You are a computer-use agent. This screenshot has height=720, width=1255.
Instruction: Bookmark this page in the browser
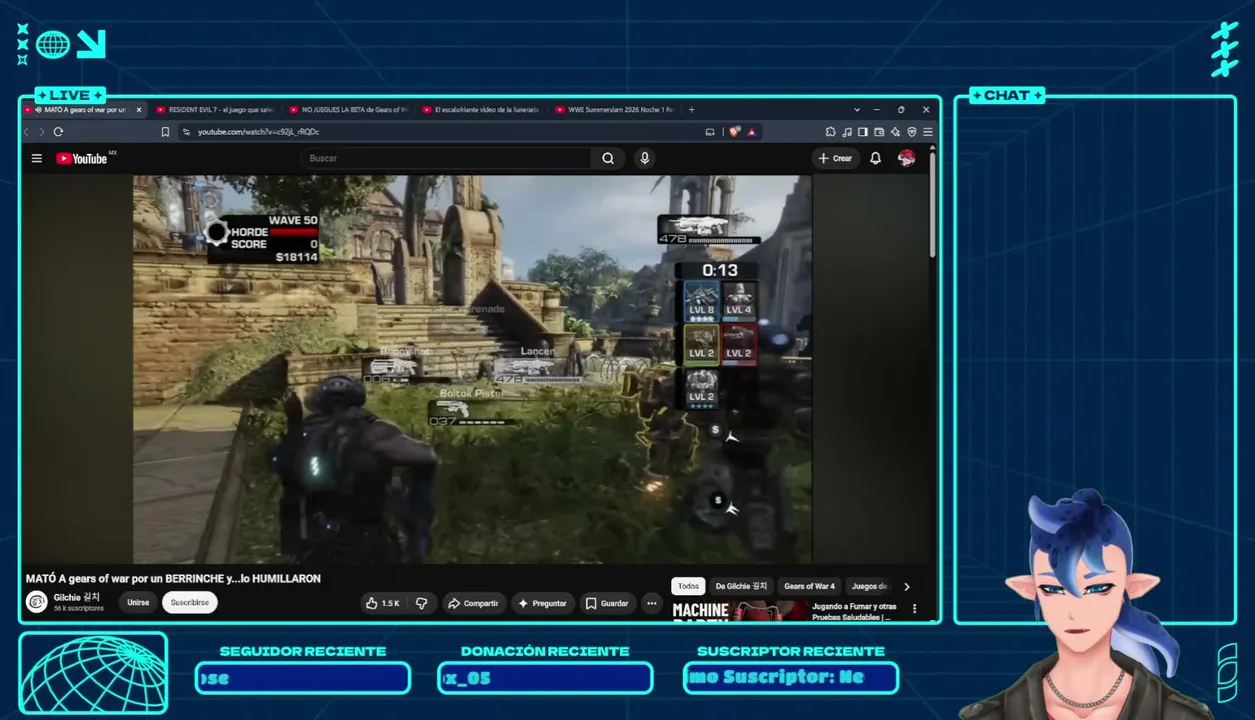click(165, 132)
